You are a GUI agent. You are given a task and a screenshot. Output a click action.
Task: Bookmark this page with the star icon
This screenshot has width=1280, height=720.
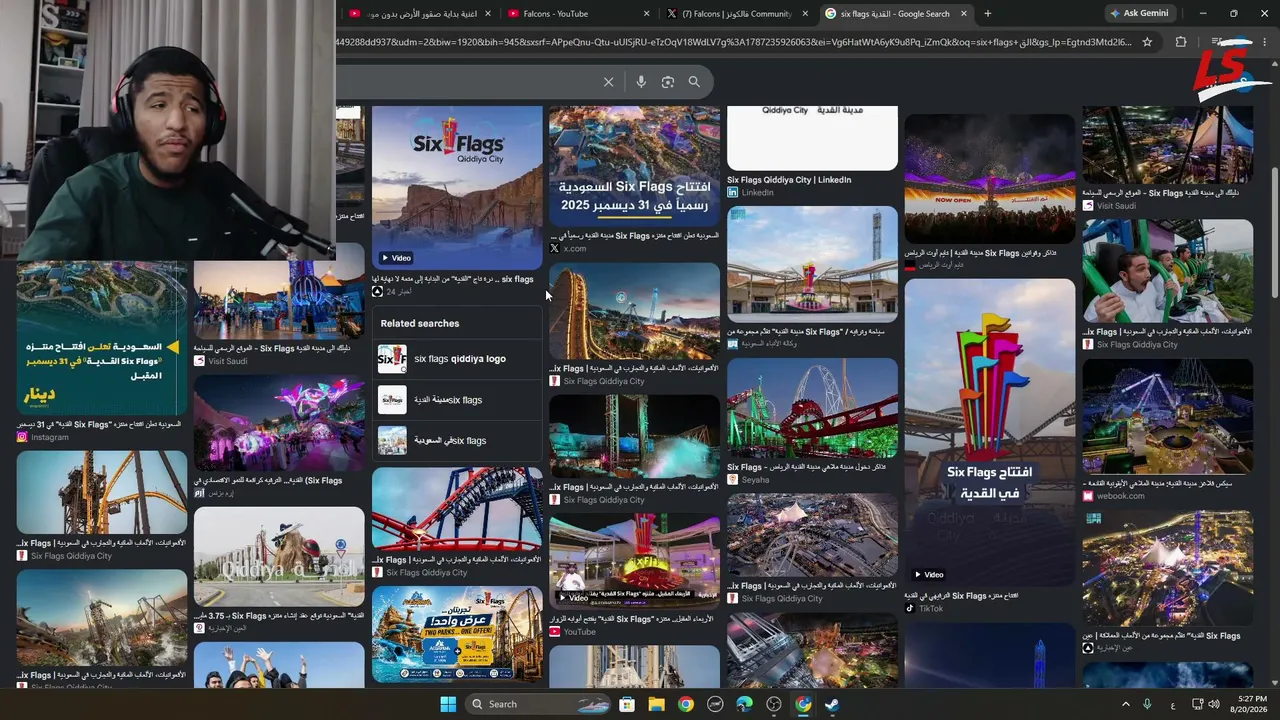click(x=1147, y=42)
